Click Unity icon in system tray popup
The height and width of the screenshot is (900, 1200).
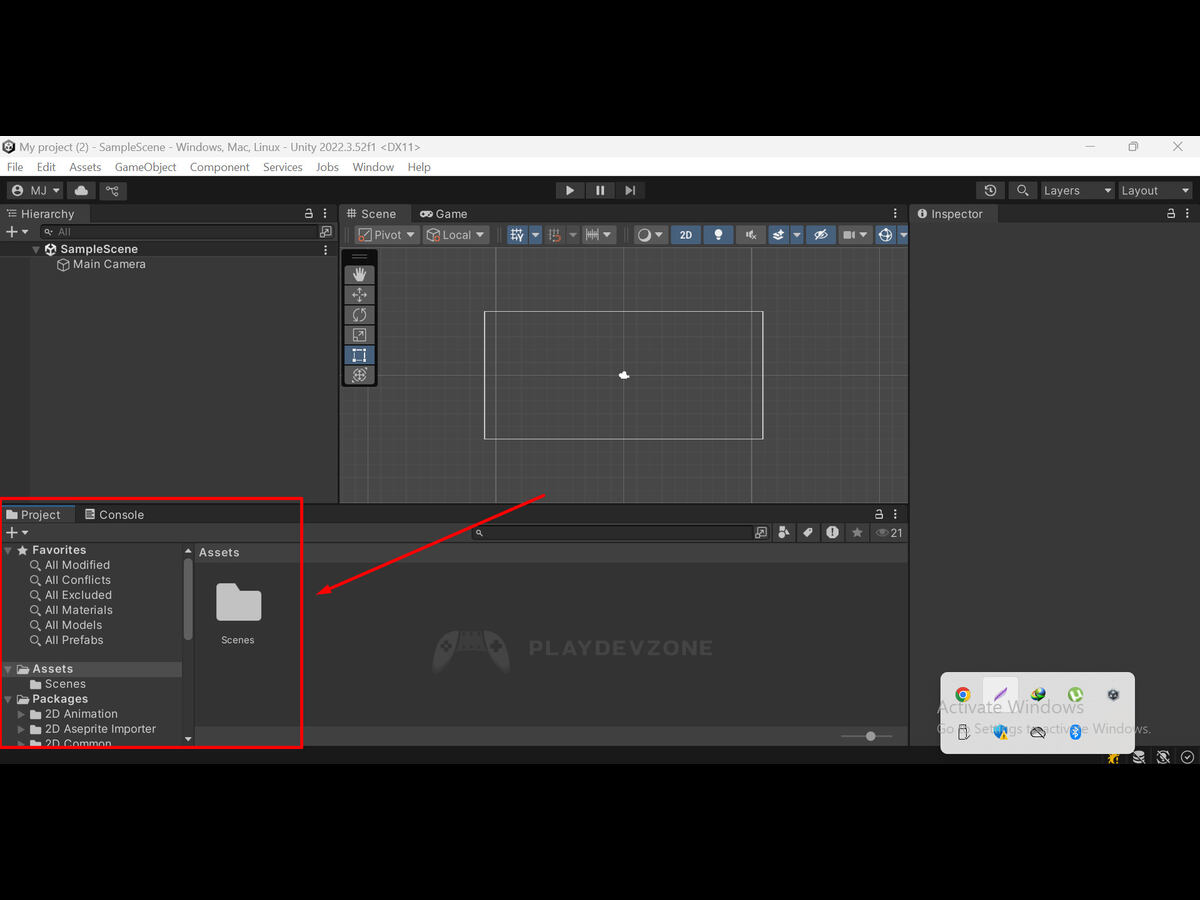pos(1113,694)
